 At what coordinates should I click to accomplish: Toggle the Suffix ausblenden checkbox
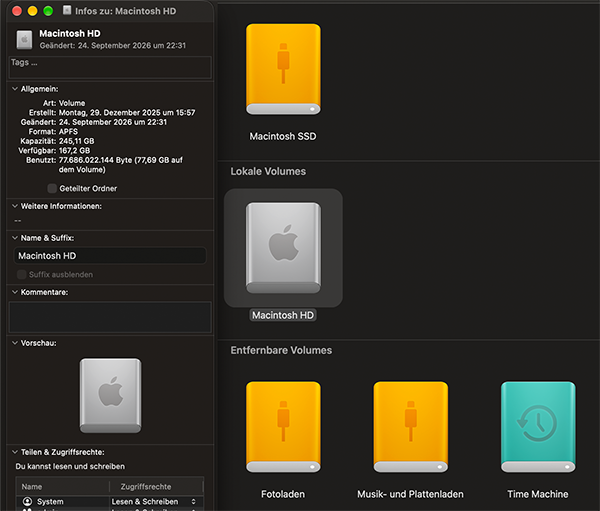tap(21, 274)
